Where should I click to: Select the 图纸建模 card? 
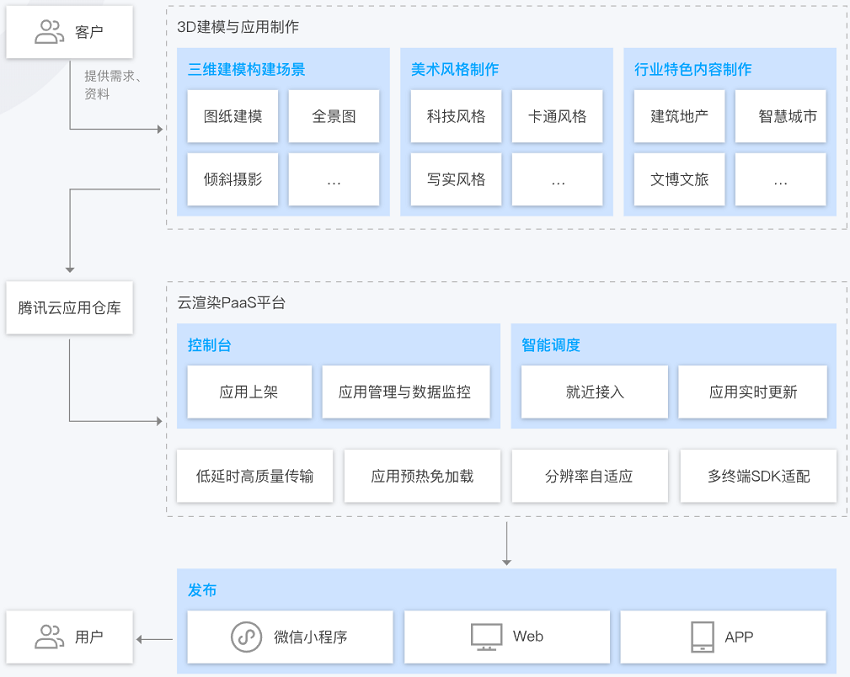coord(233,116)
